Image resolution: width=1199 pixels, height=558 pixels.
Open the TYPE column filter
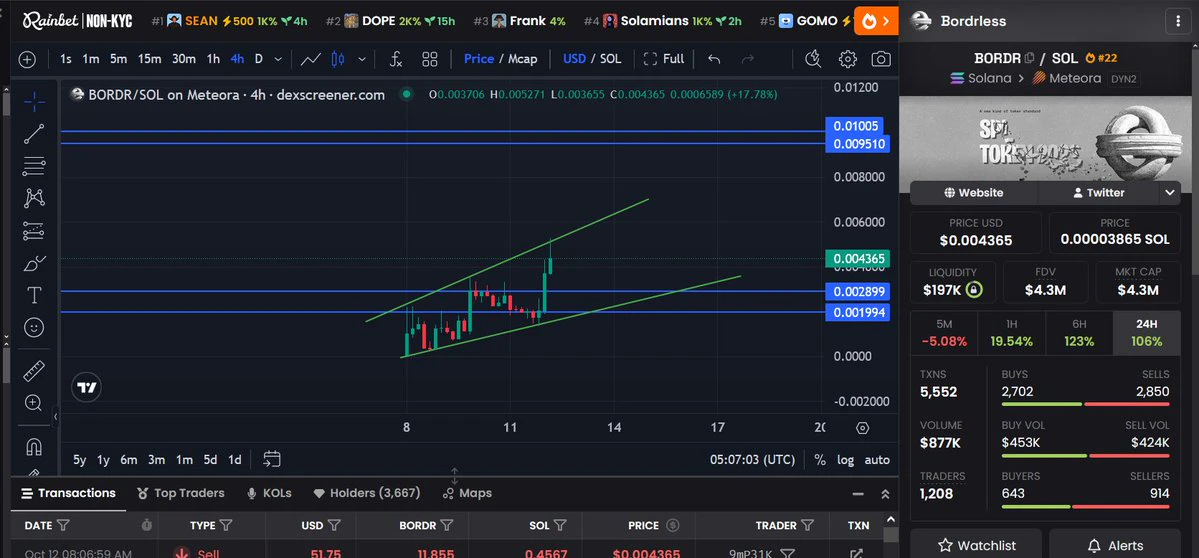(x=226, y=525)
